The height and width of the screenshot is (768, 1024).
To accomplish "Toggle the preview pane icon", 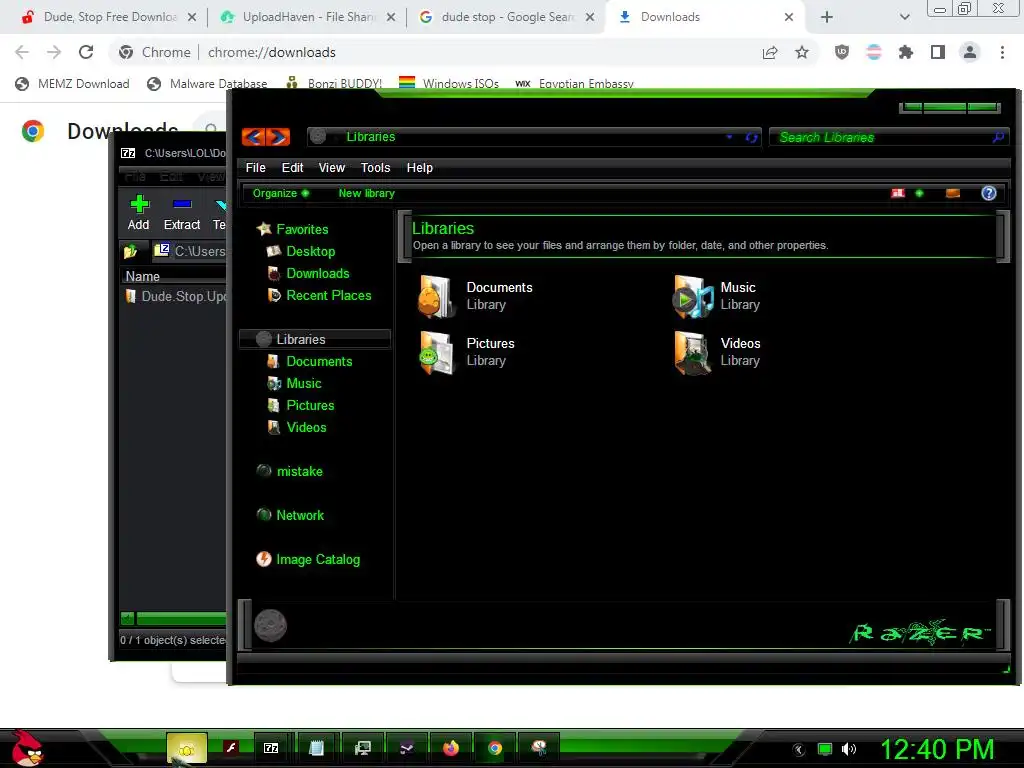I will (x=953, y=193).
